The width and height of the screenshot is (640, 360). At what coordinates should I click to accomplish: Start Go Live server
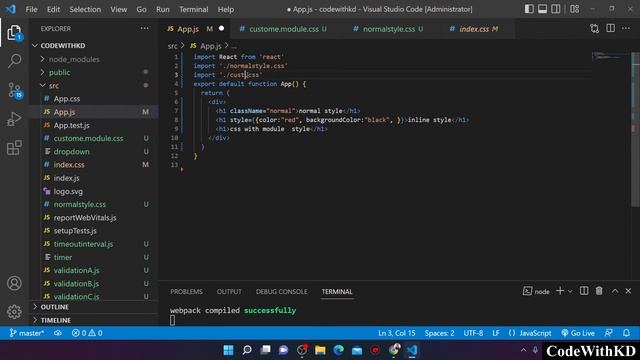coord(578,333)
